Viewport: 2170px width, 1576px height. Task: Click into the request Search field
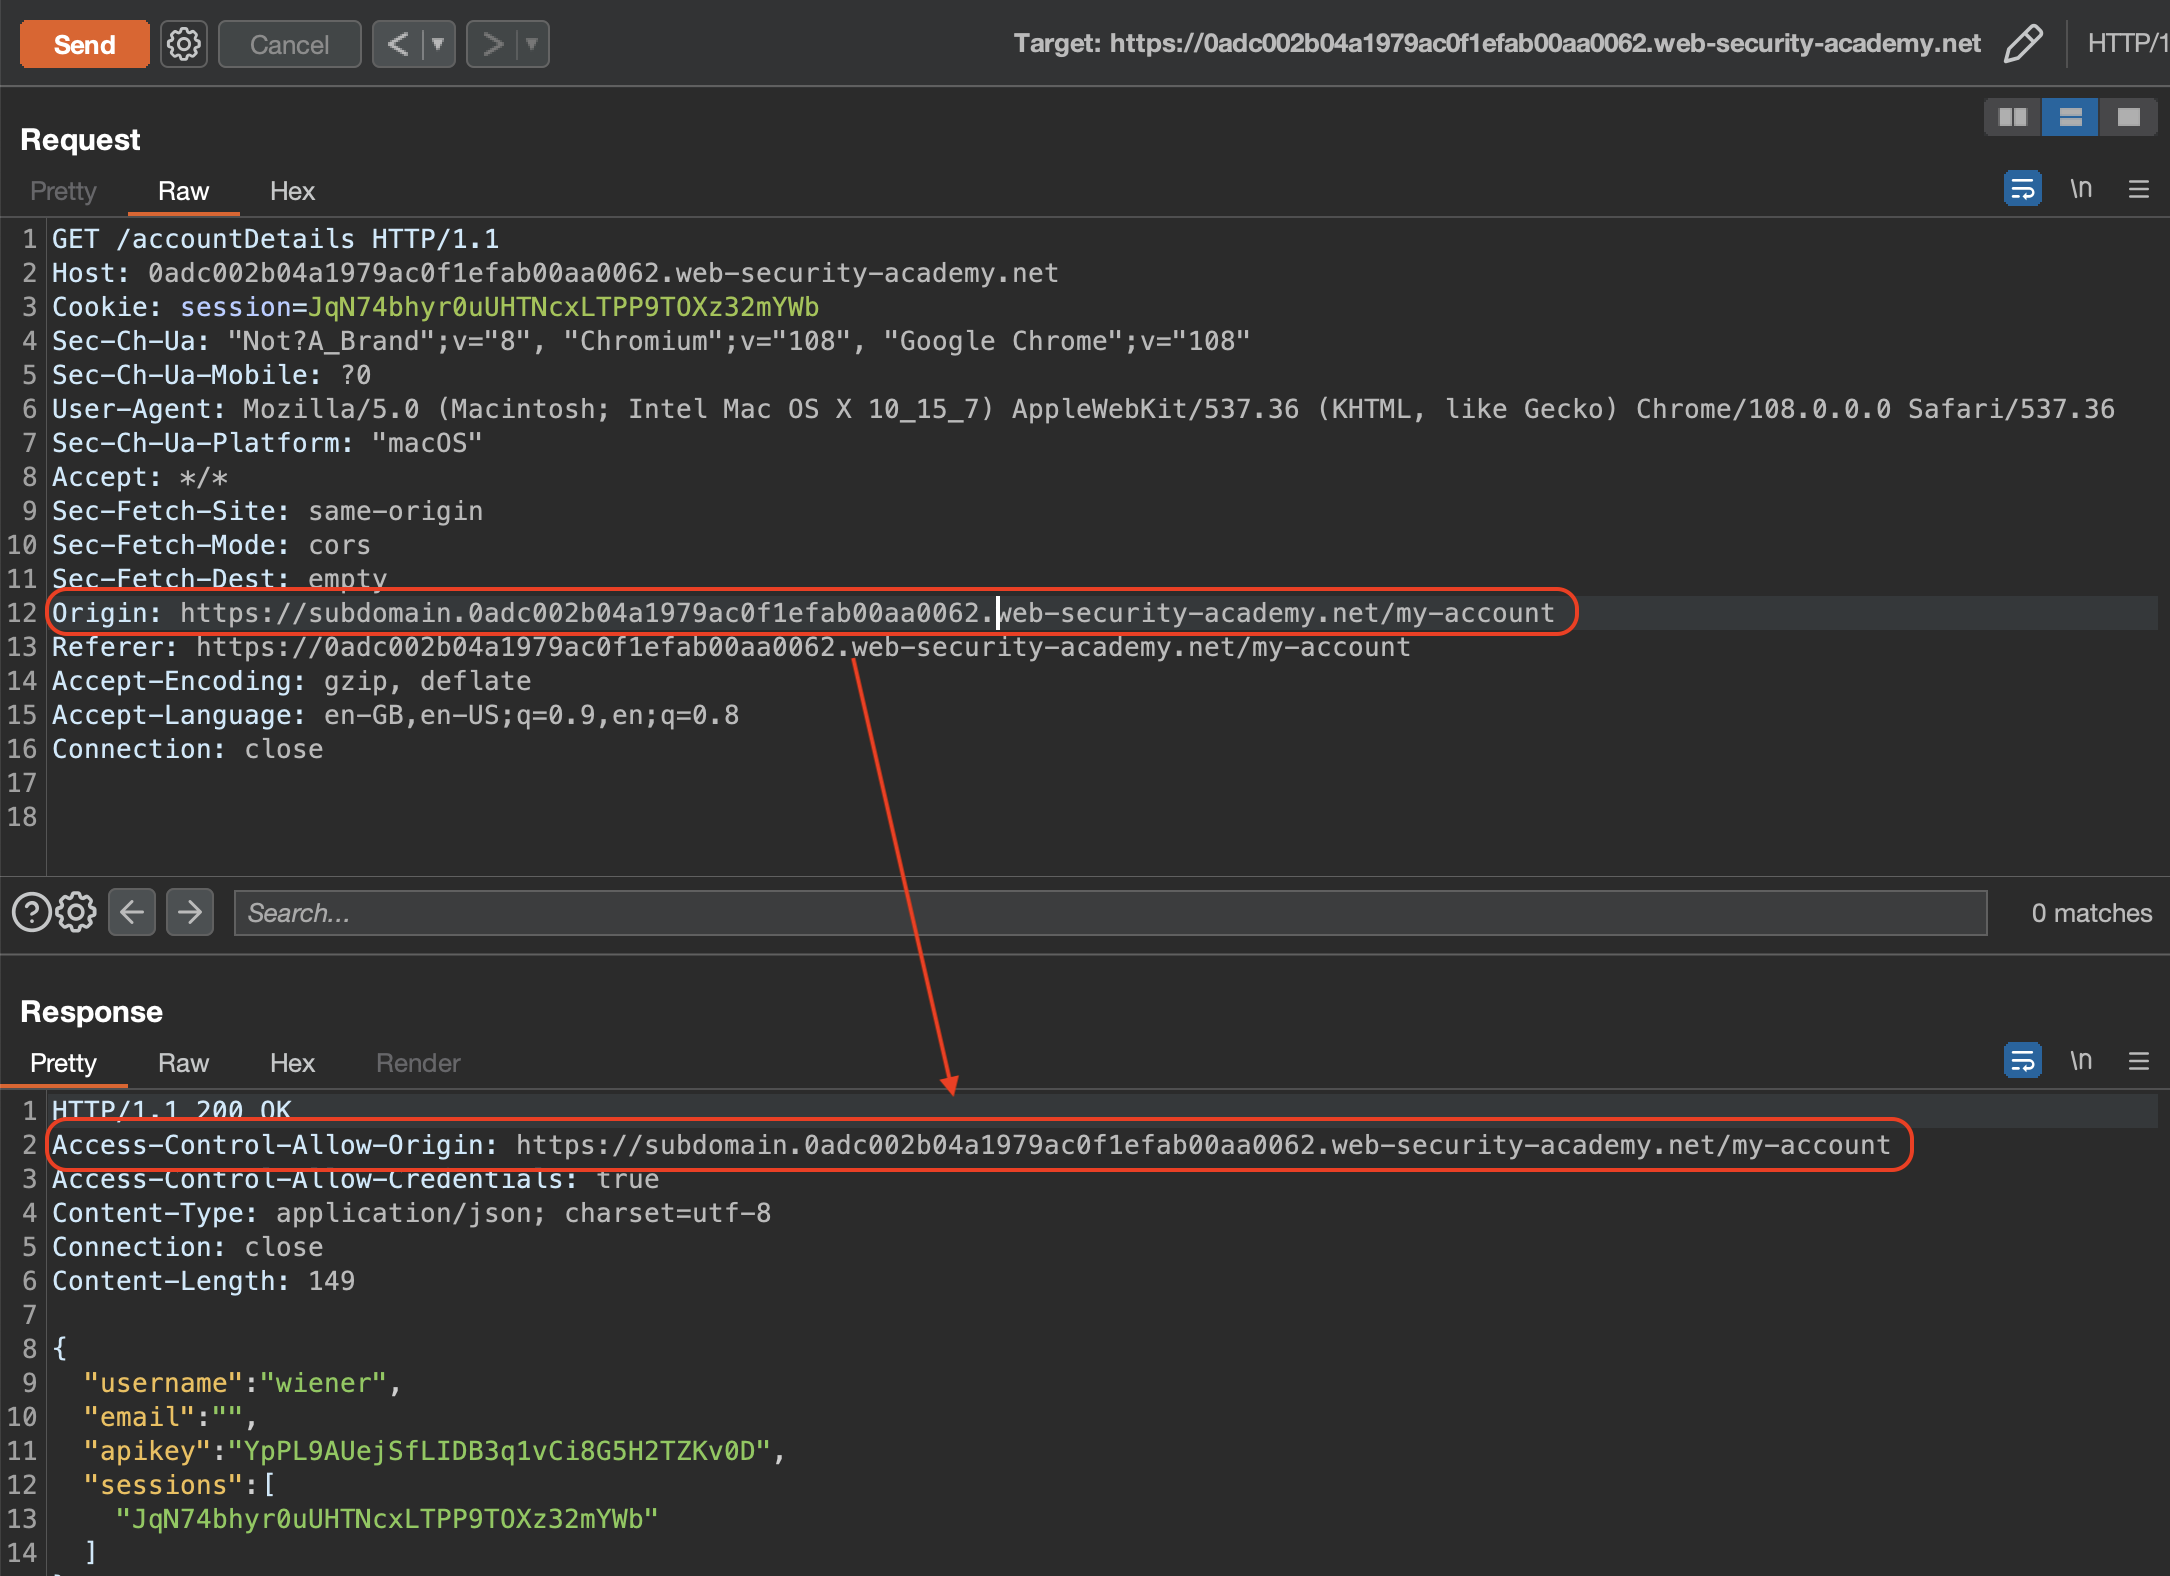1110,913
